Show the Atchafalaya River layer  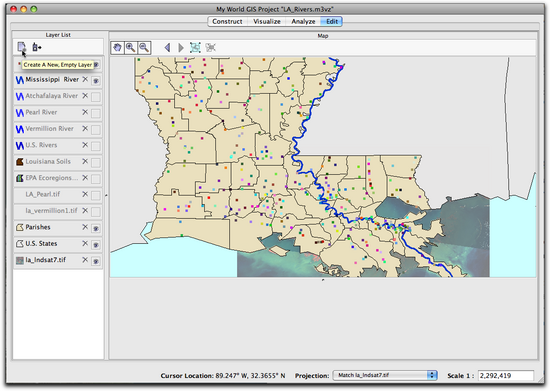pyautogui.click(x=96, y=97)
